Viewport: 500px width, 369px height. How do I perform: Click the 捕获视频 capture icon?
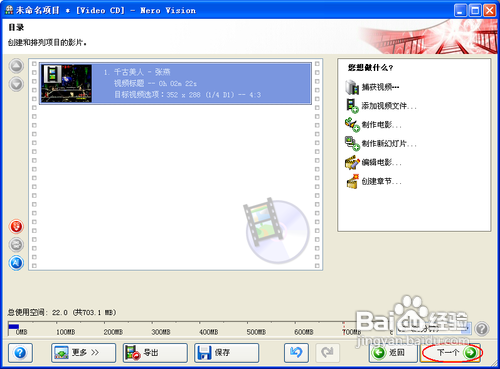pyautogui.click(x=352, y=87)
